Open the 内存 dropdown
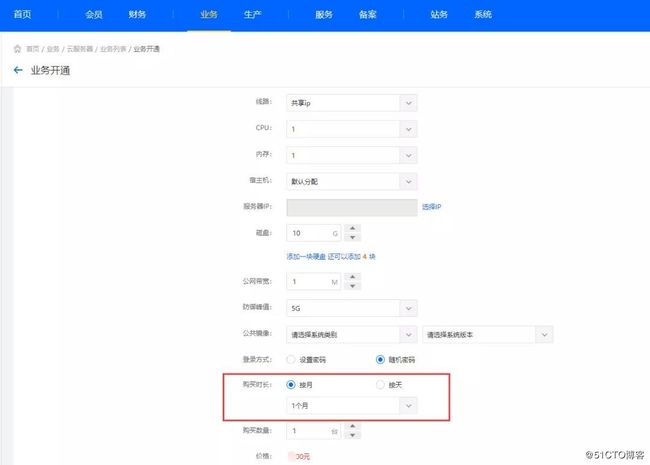 [352, 155]
